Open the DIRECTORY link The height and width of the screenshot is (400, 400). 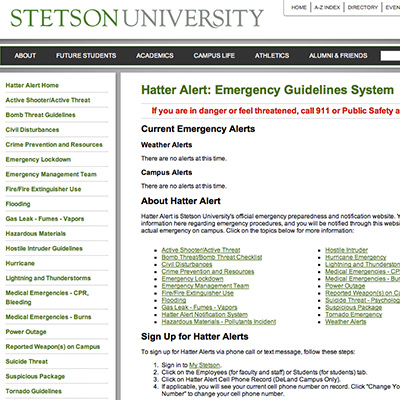(363, 7)
